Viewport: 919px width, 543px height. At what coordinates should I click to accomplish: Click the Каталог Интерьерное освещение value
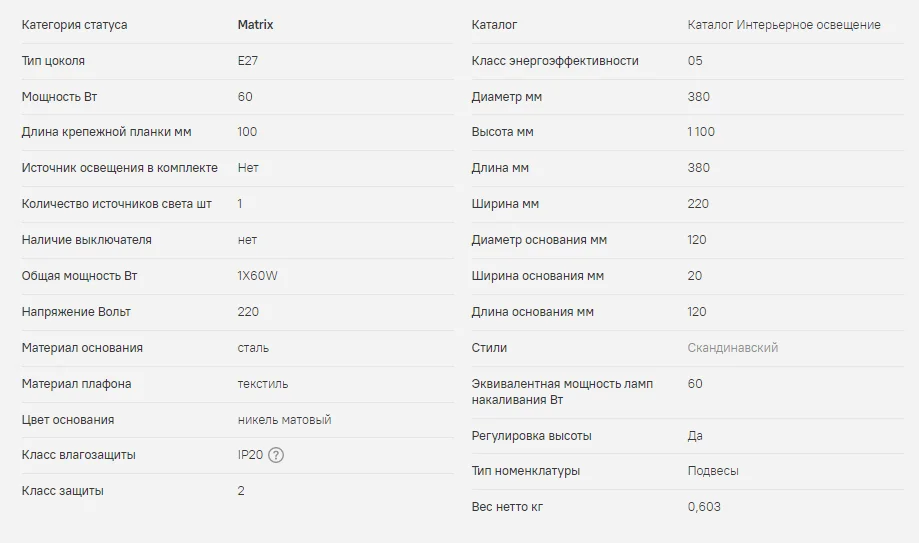(784, 25)
